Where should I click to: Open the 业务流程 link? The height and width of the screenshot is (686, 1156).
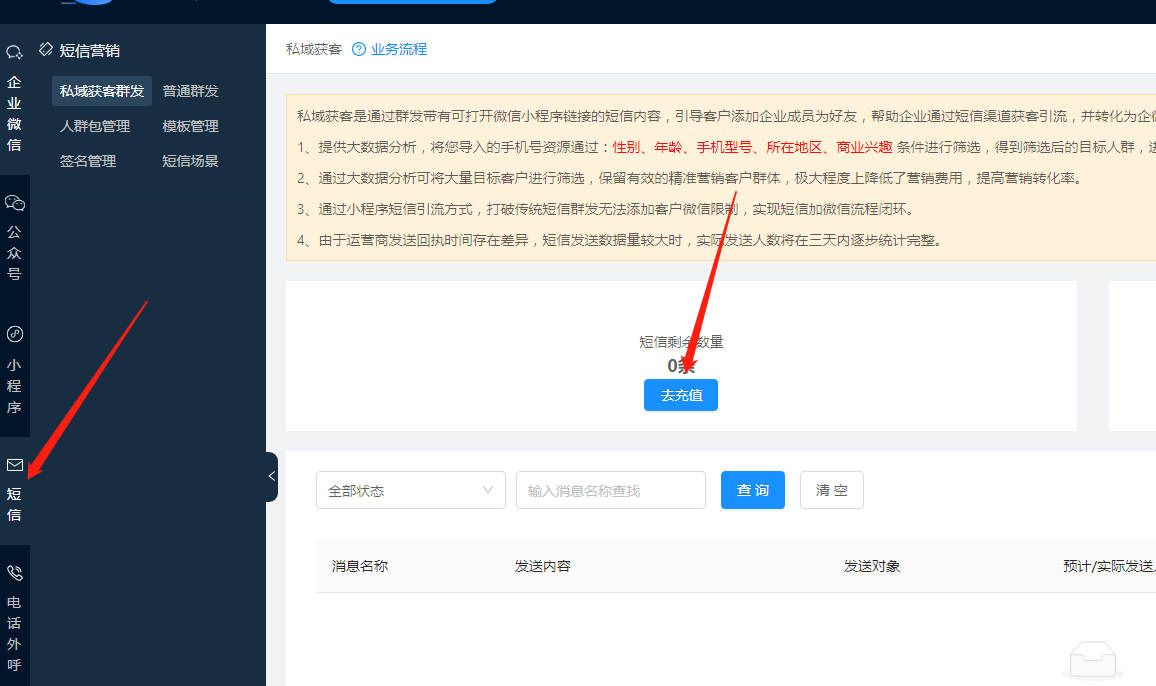click(x=399, y=49)
